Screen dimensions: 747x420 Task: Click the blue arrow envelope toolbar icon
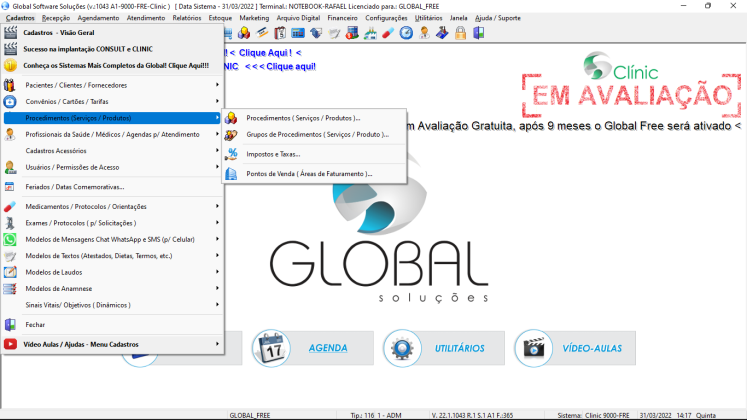pos(316,33)
